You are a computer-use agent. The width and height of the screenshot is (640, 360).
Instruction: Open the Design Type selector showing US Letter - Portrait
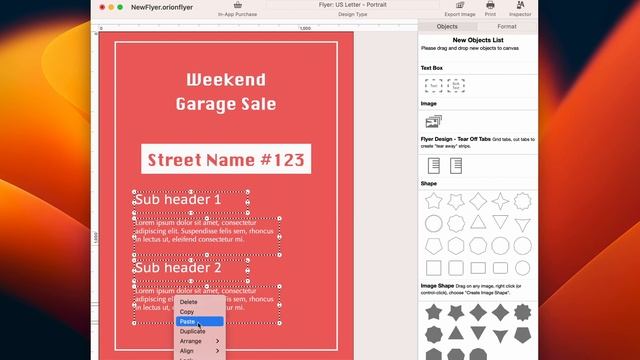coord(353,5)
